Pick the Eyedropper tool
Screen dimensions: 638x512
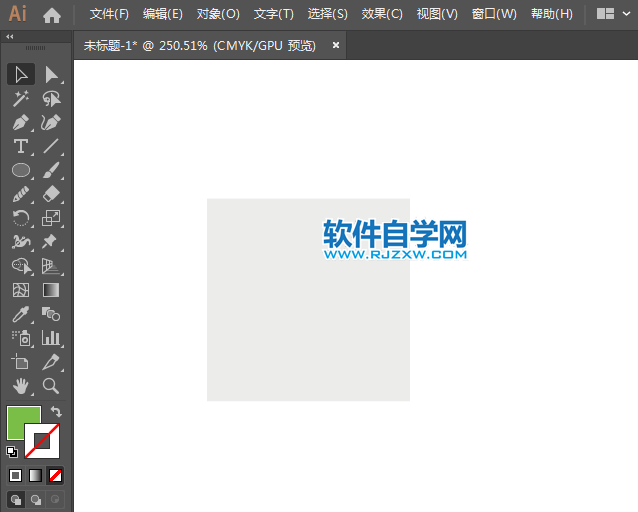(21, 314)
